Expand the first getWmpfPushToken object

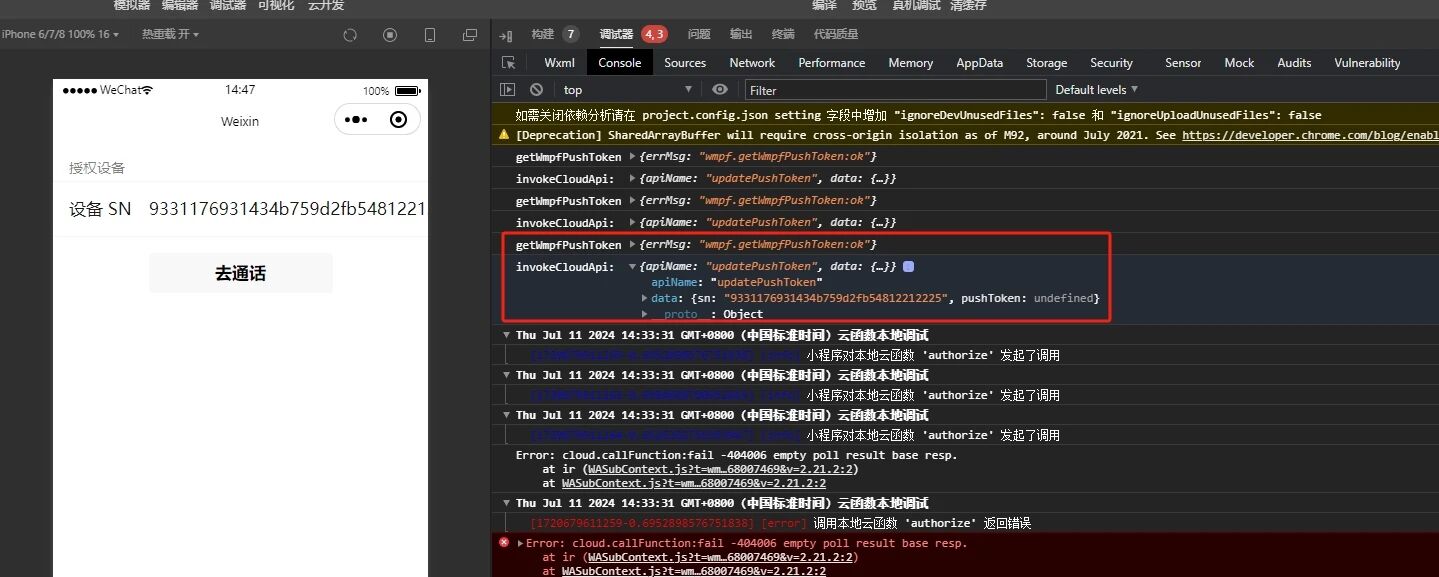pyautogui.click(x=631, y=157)
